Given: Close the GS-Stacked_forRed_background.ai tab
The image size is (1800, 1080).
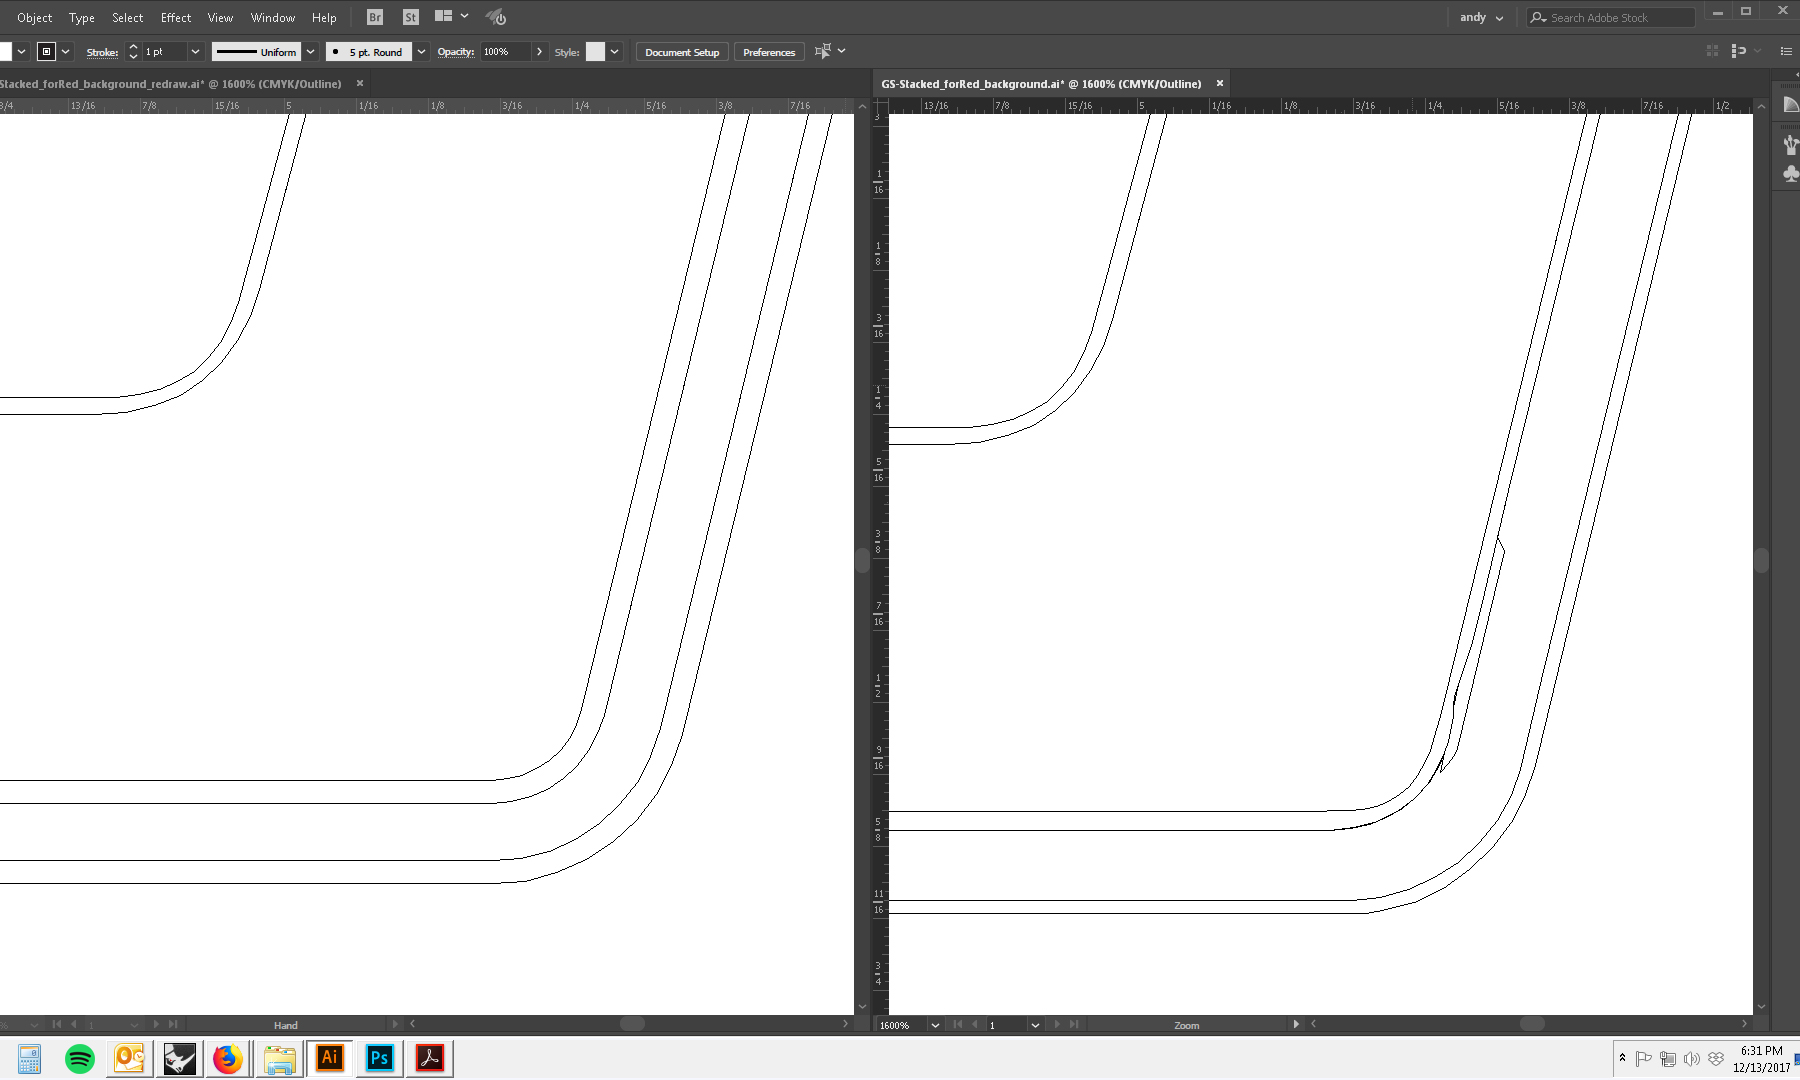Looking at the screenshot, I should tap(1220, 84).
